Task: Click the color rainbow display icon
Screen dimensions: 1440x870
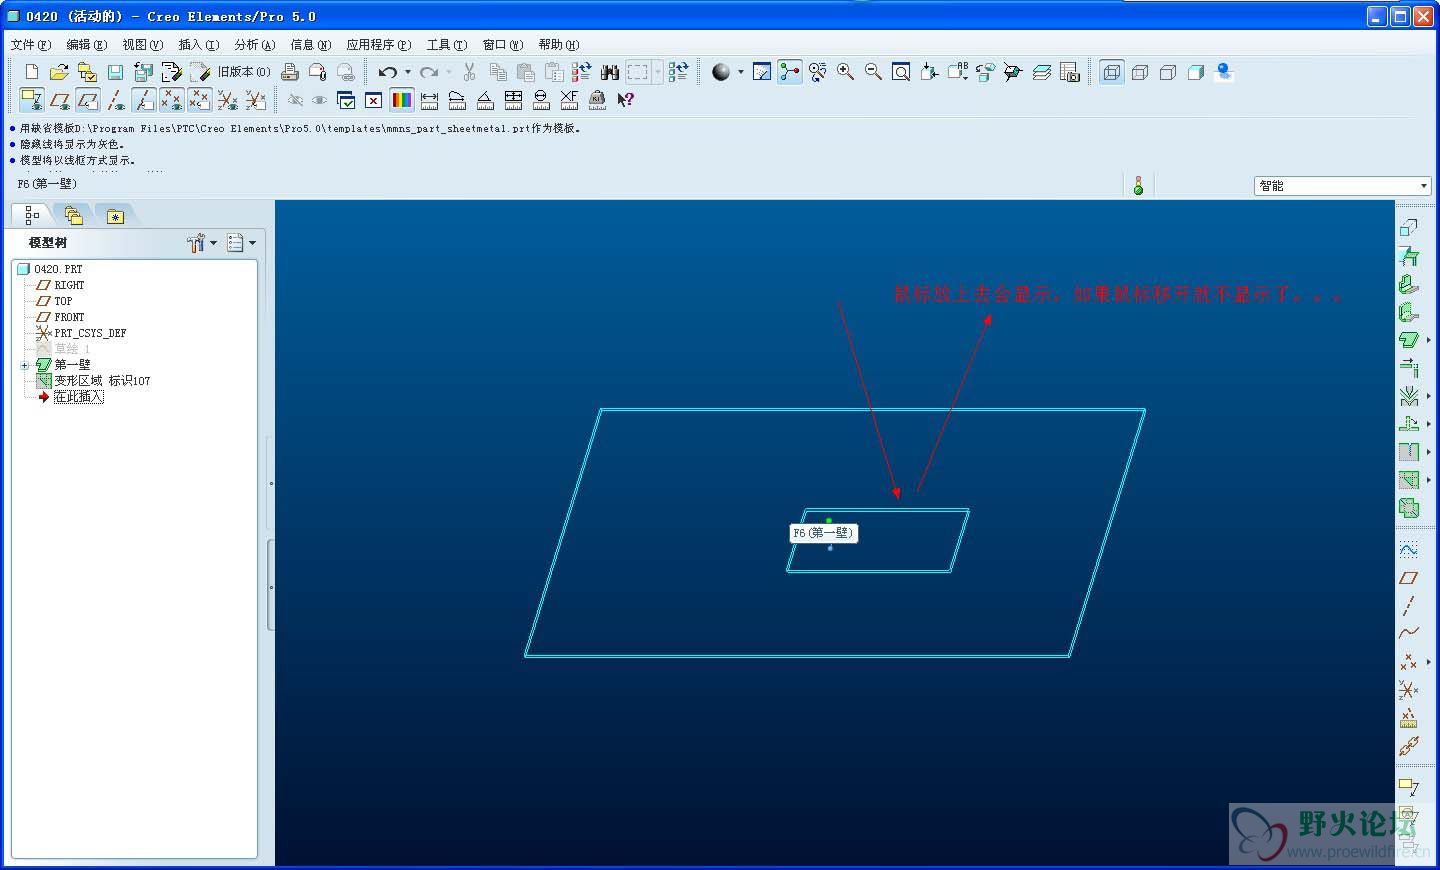Action: 402,100
